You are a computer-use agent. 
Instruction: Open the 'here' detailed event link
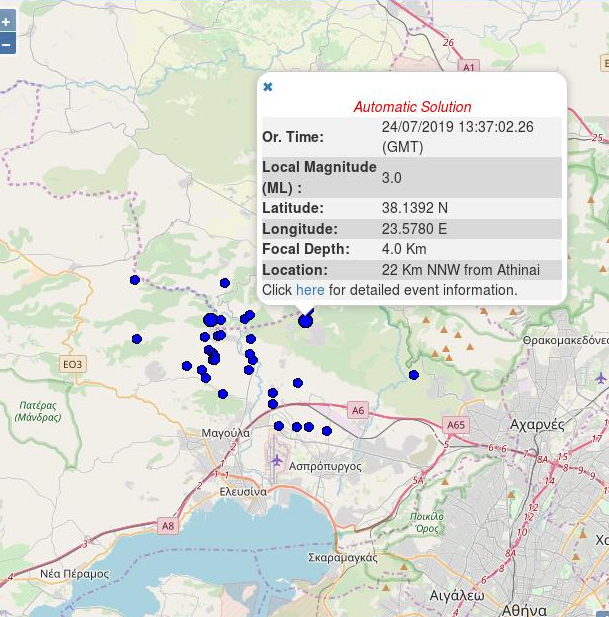coord(310,290)
